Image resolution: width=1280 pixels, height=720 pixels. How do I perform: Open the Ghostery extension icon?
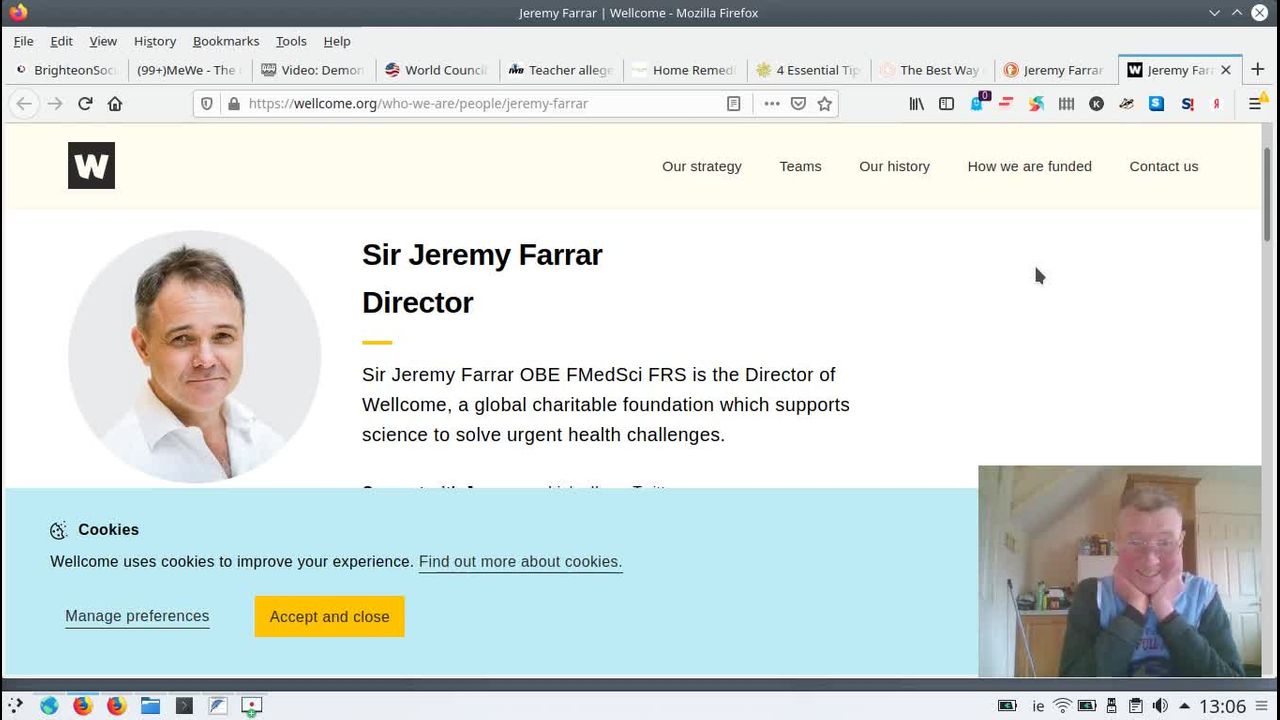tap(977, 104)
